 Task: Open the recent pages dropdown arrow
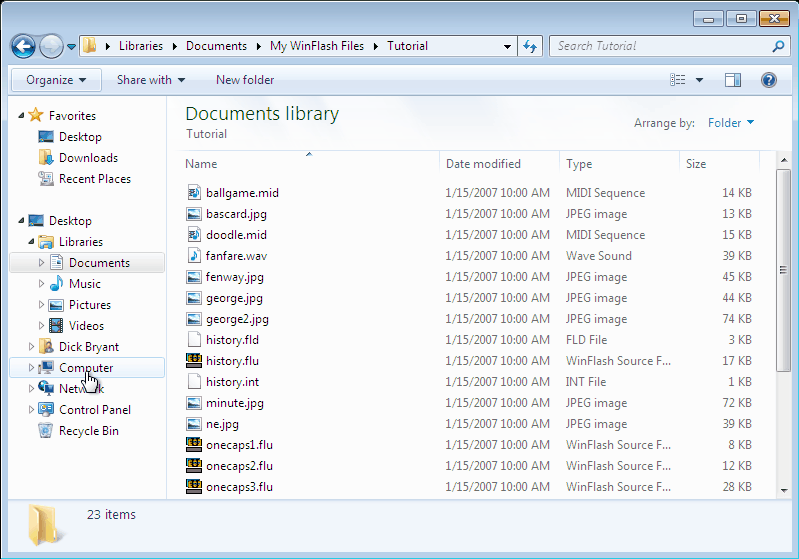tap(71, 47)
